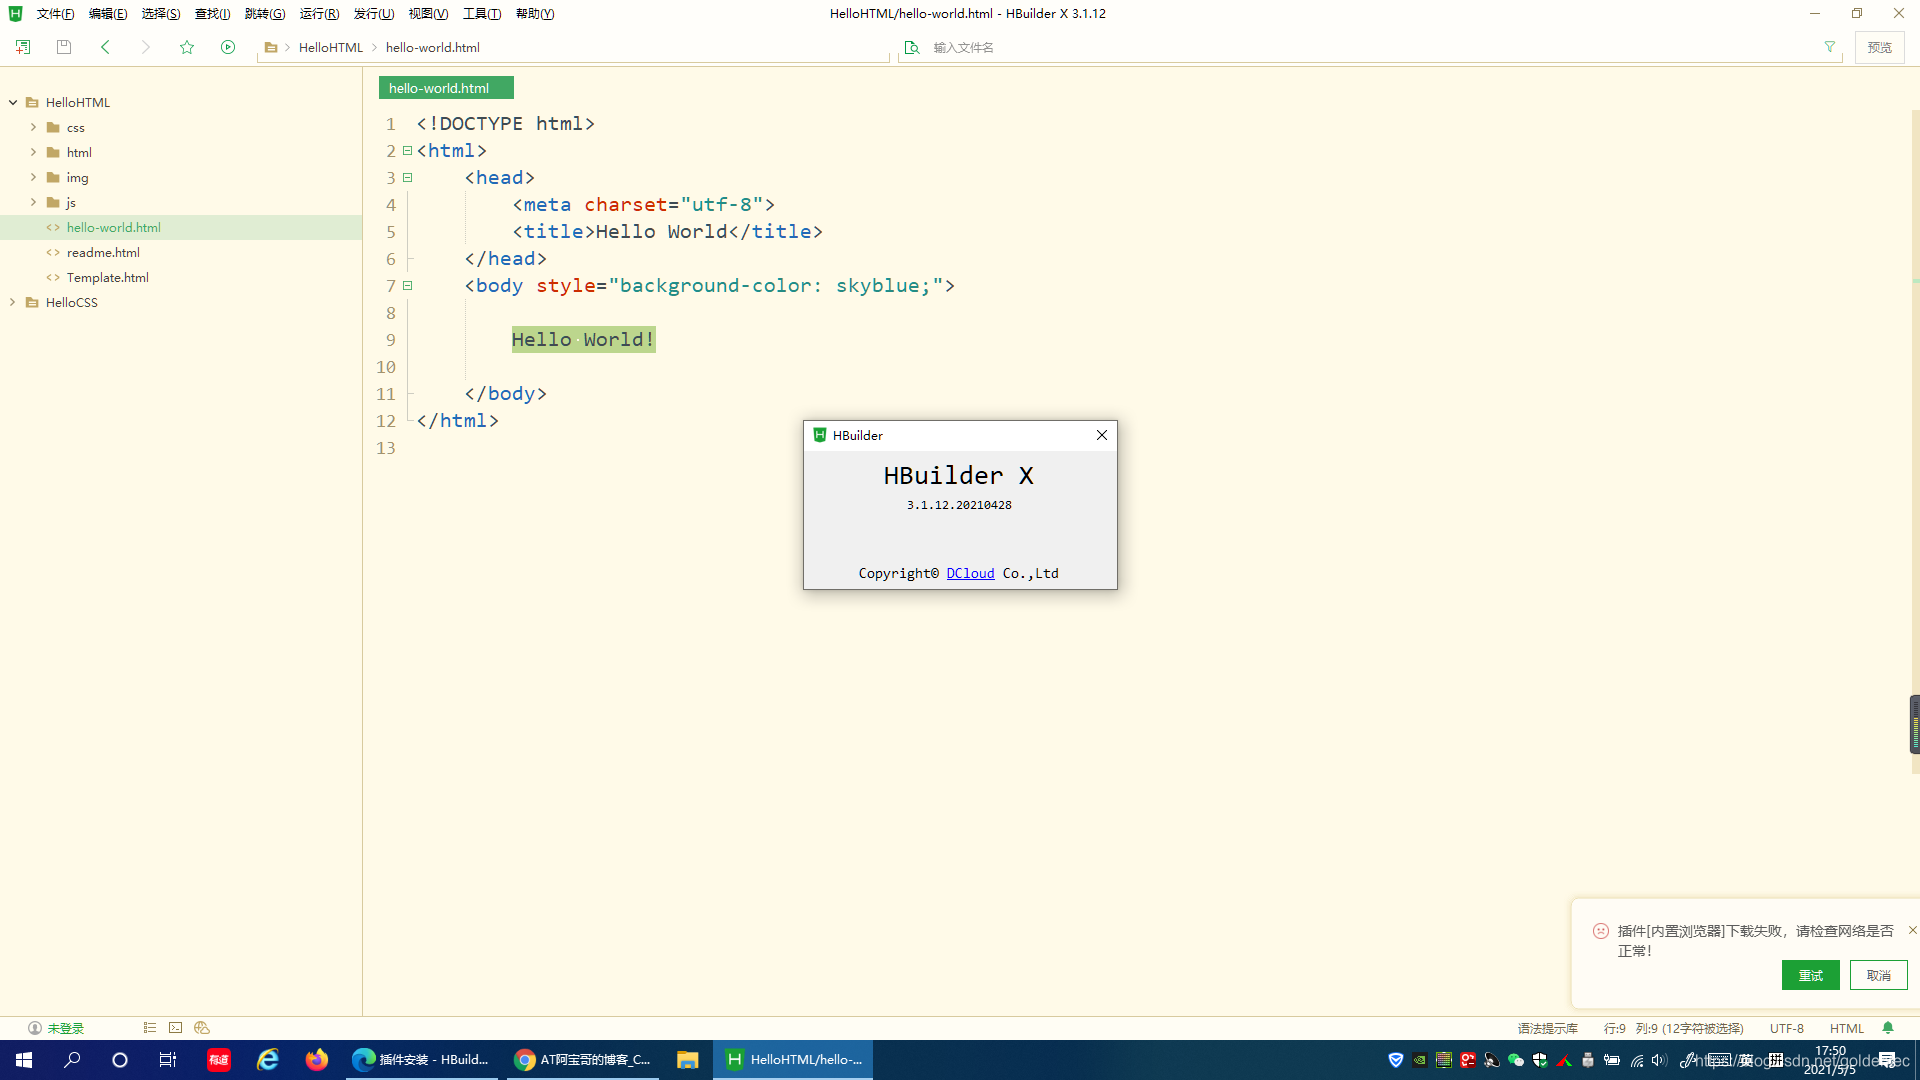Click the green 重试 retry button
The image size is (1920, 1080).
(x=1810, y=975)
